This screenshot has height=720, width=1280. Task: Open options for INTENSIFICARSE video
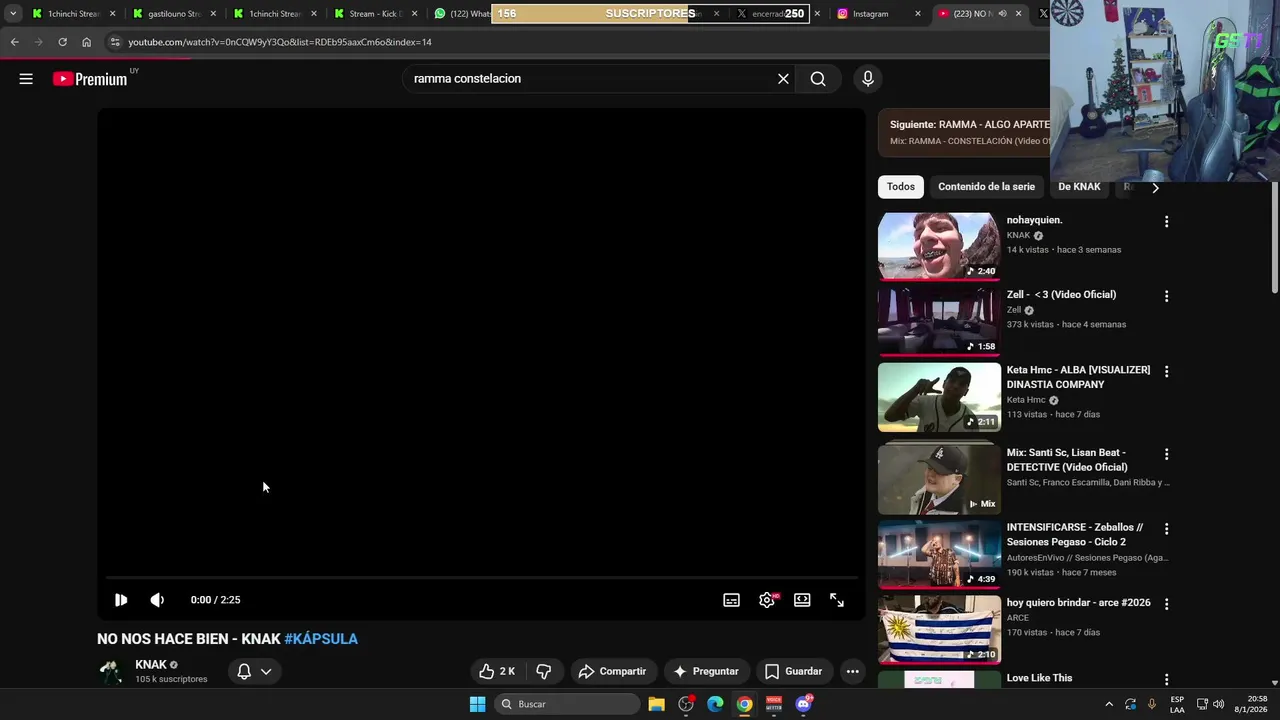tap(1166, 529)
